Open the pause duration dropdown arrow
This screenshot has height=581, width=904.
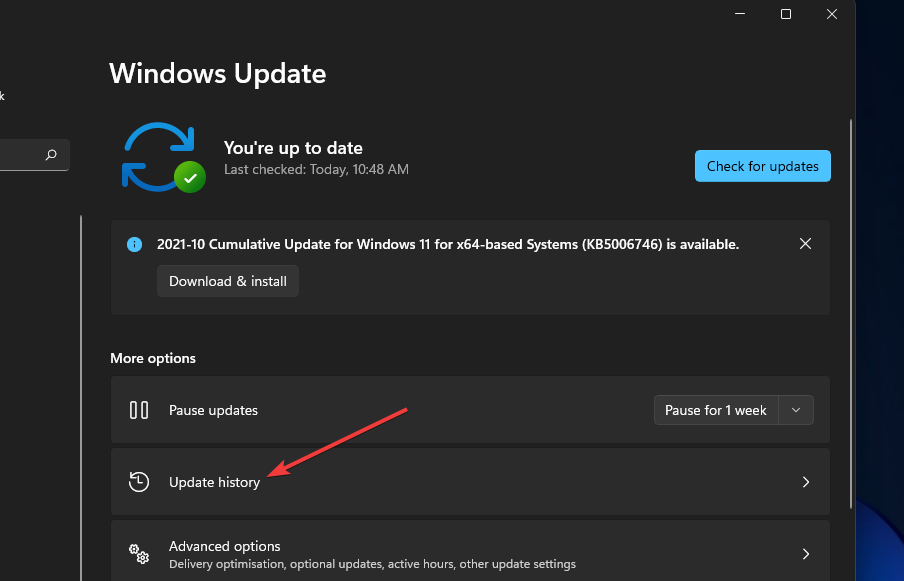point(796,410)
